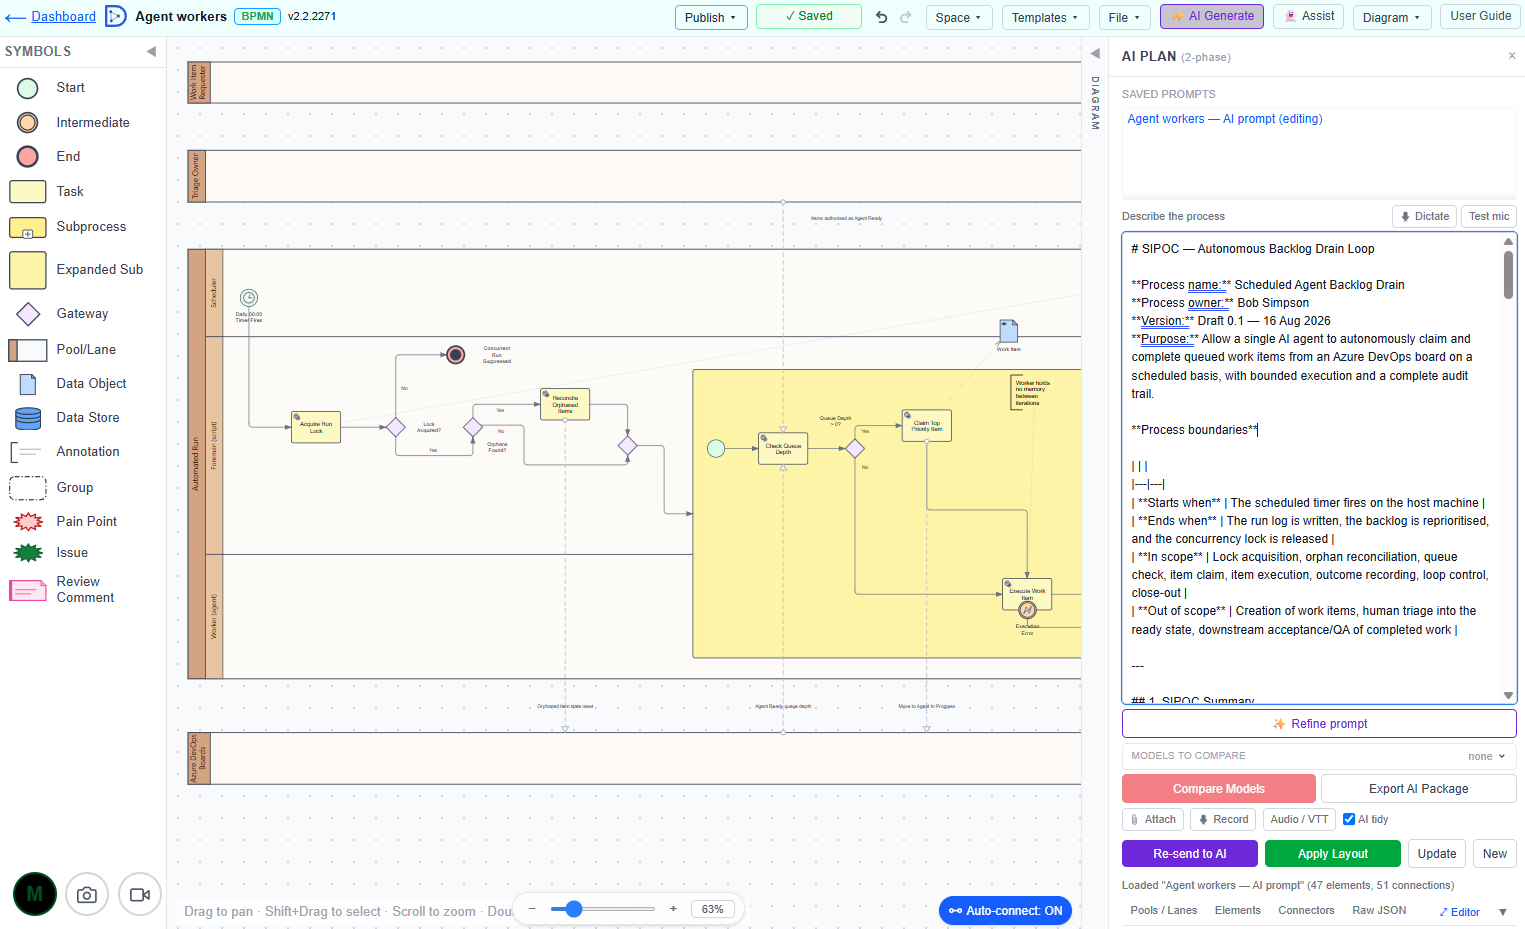The width and height of the screenshot is (1525, 929).
Task: Switch to the Raw JSON tab
Action: (1379, 911)
